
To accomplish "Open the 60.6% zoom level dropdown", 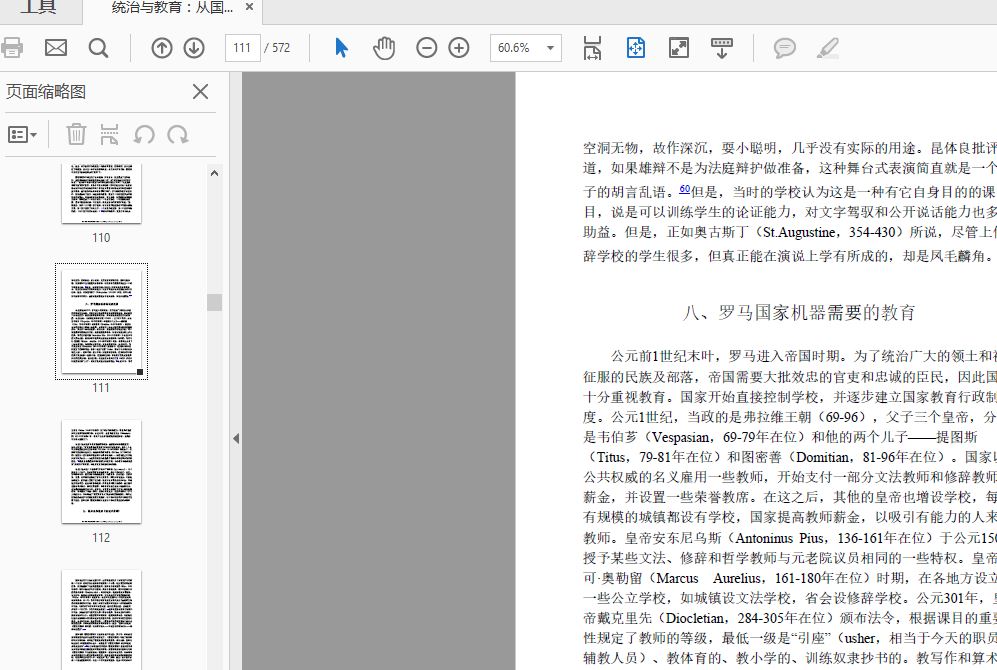I will (x=550, y=48).
